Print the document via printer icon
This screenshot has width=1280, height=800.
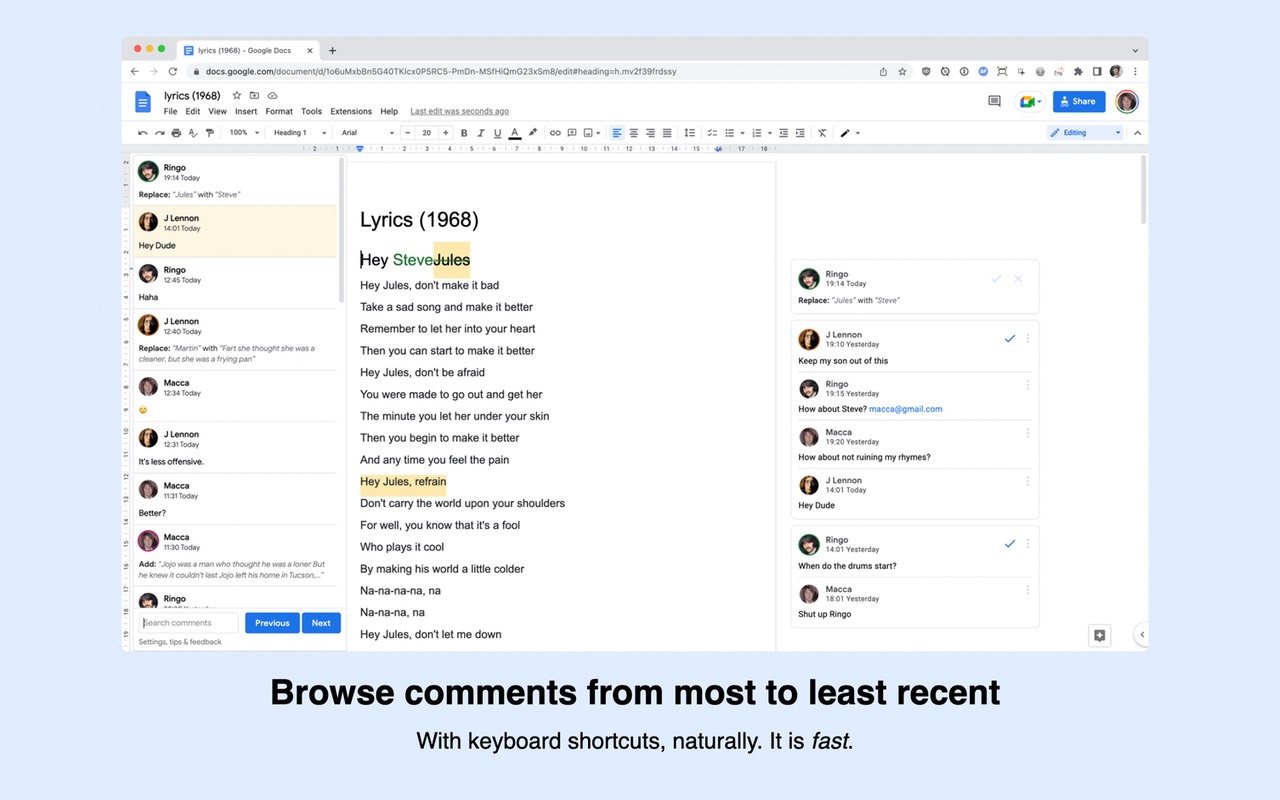pyautogui.click(x=176, y=133)
